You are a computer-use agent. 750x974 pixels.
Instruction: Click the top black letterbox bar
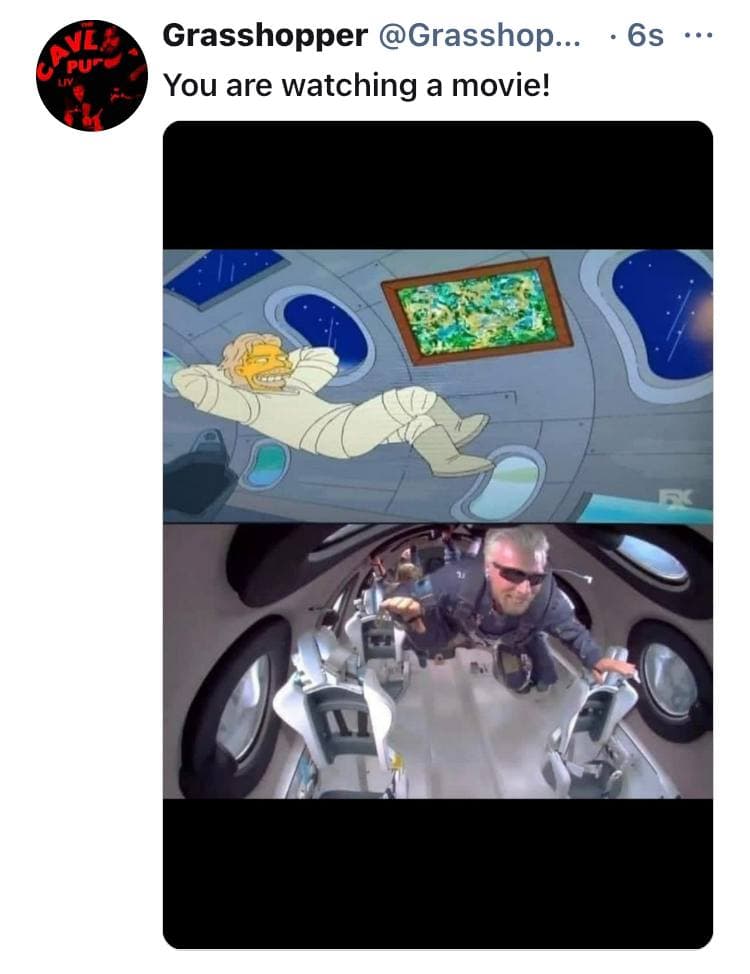tap(437, 185)
